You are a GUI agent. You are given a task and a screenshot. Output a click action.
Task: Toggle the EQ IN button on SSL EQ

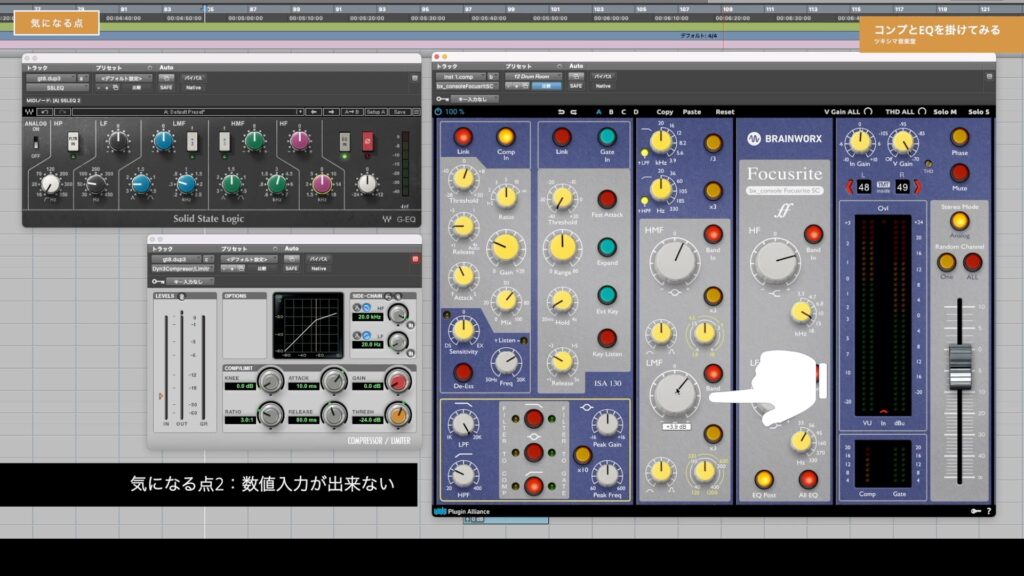[344, 141]
